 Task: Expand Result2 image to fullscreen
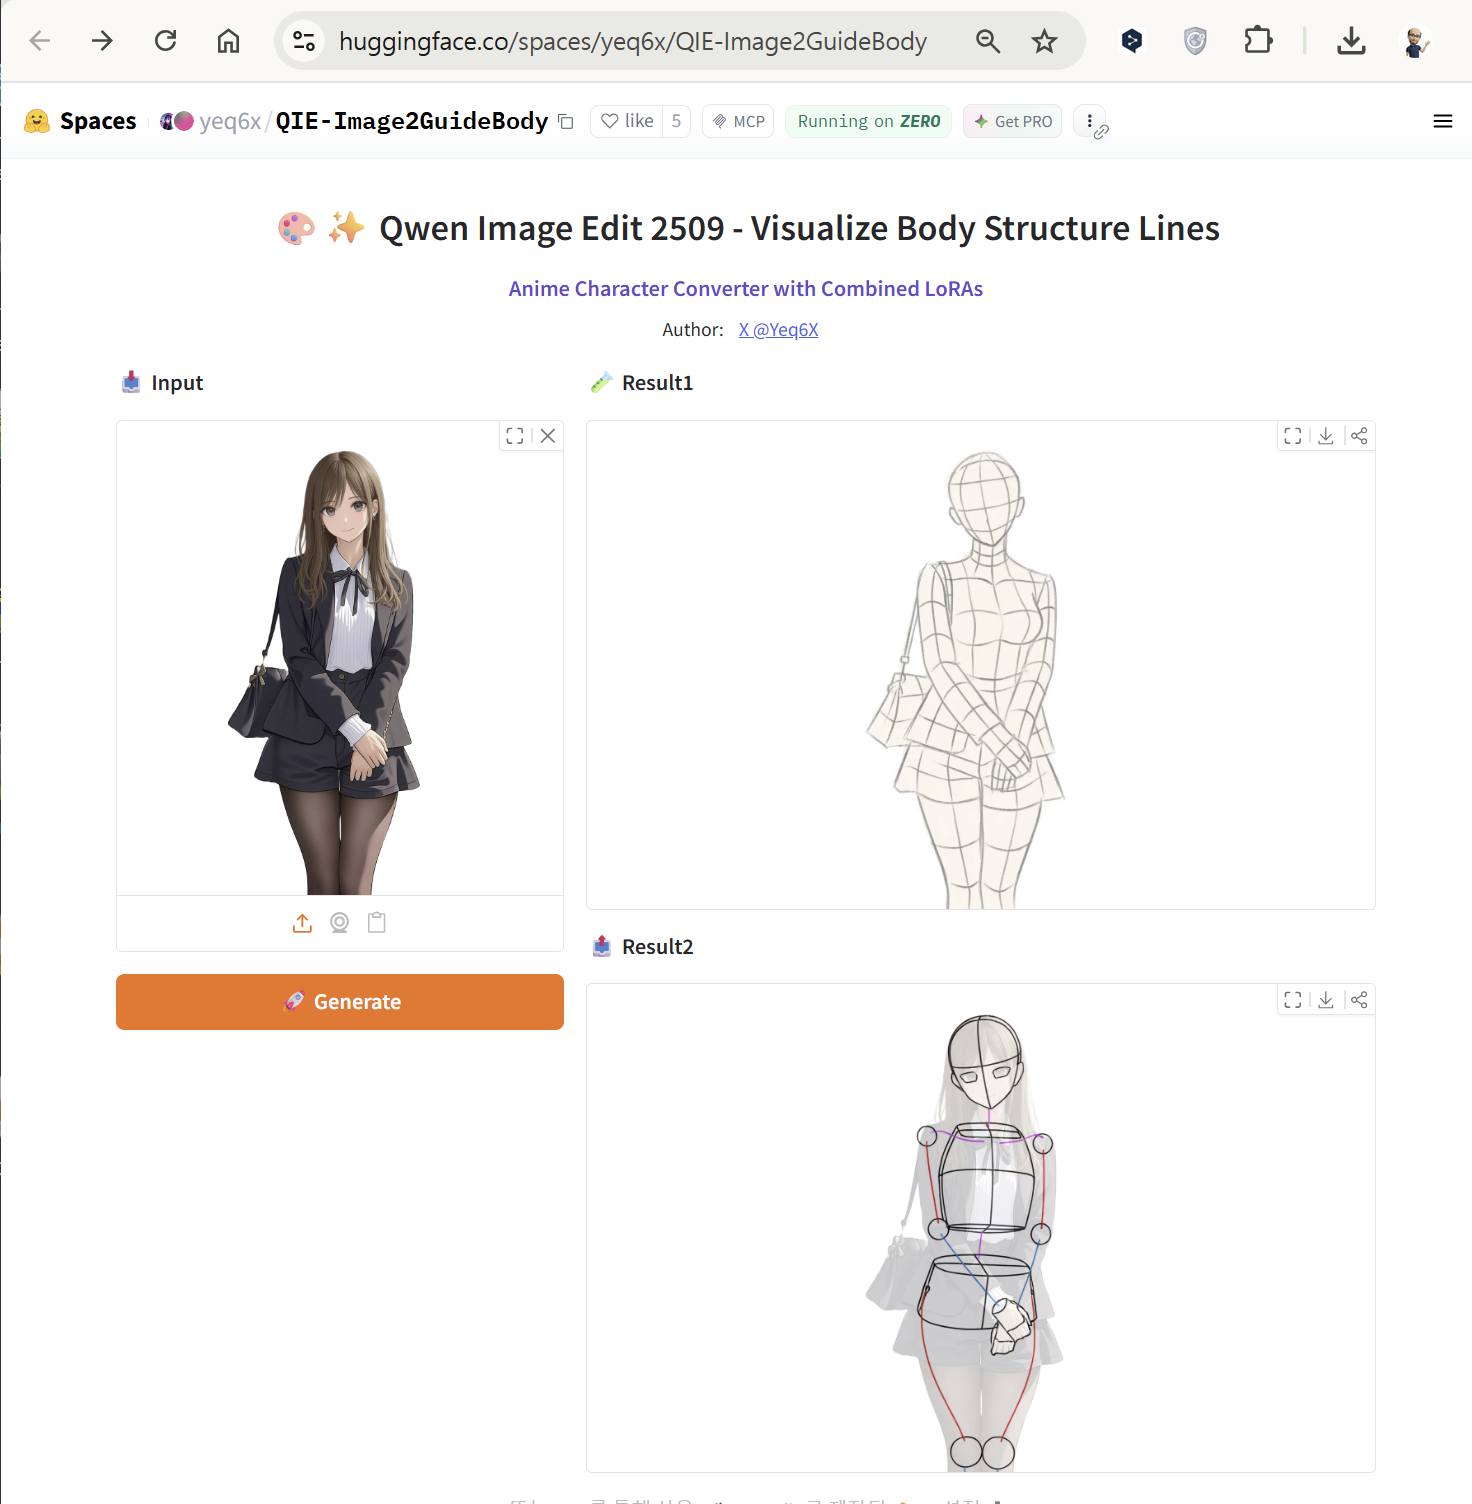[x=1293, y=1000]
